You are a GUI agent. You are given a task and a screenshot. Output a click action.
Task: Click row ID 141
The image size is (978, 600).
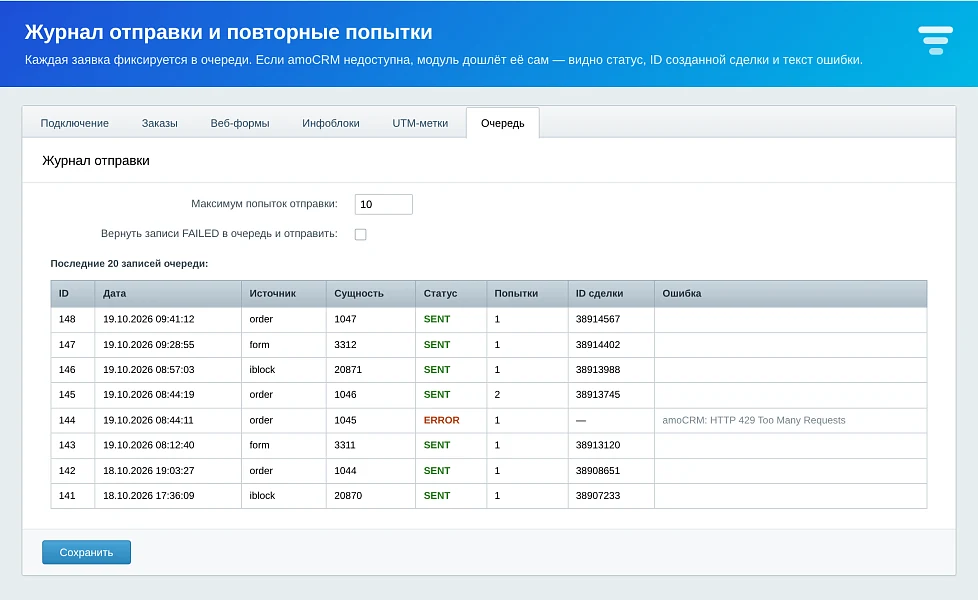coord(67,496)
